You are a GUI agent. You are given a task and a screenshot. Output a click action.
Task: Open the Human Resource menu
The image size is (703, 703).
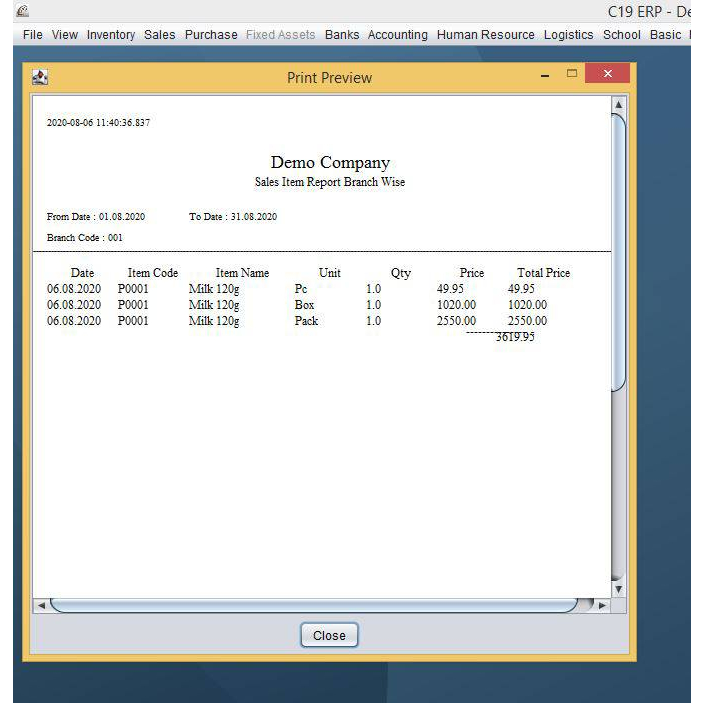[485, 34]
